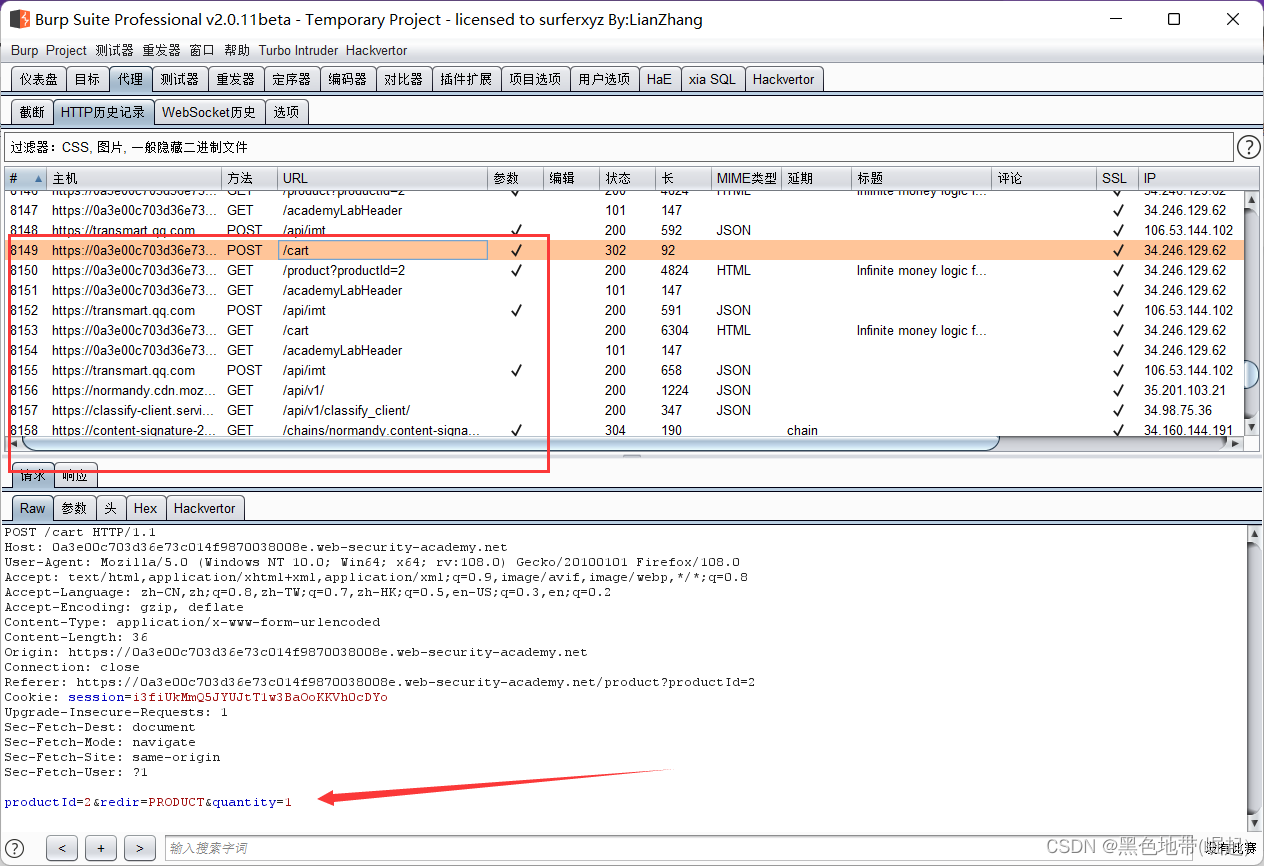The width and height of the screenshot is (1264, 866).
Task: Open the Turbo Intruder menu
Action: (298, 50)
